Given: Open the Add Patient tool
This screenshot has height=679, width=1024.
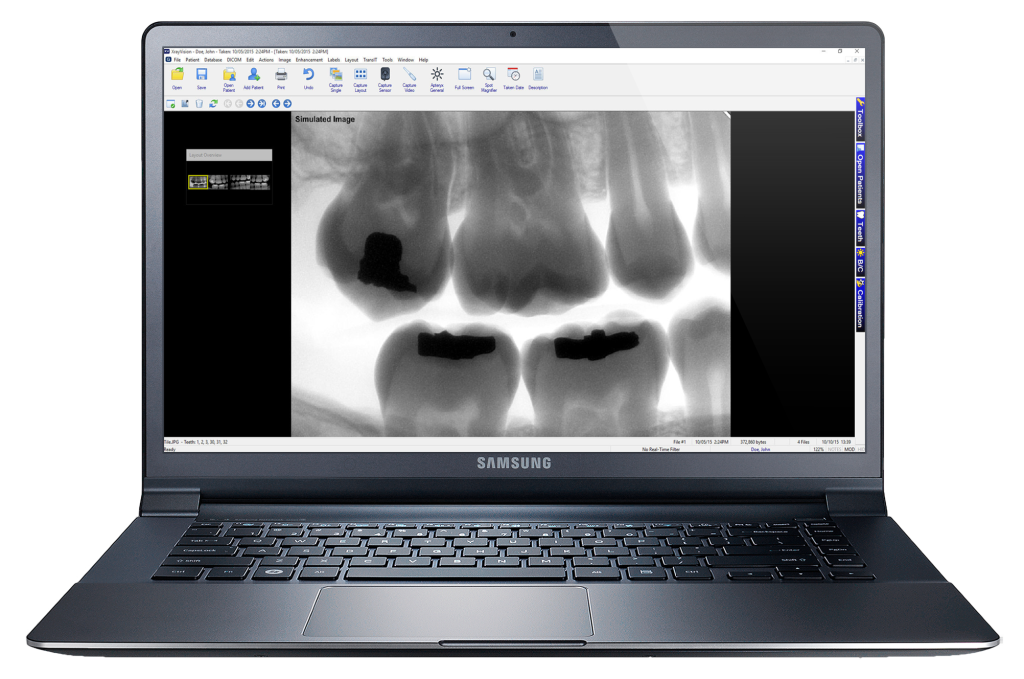Looking at the screenshot, I should click(x=254, y=76).
